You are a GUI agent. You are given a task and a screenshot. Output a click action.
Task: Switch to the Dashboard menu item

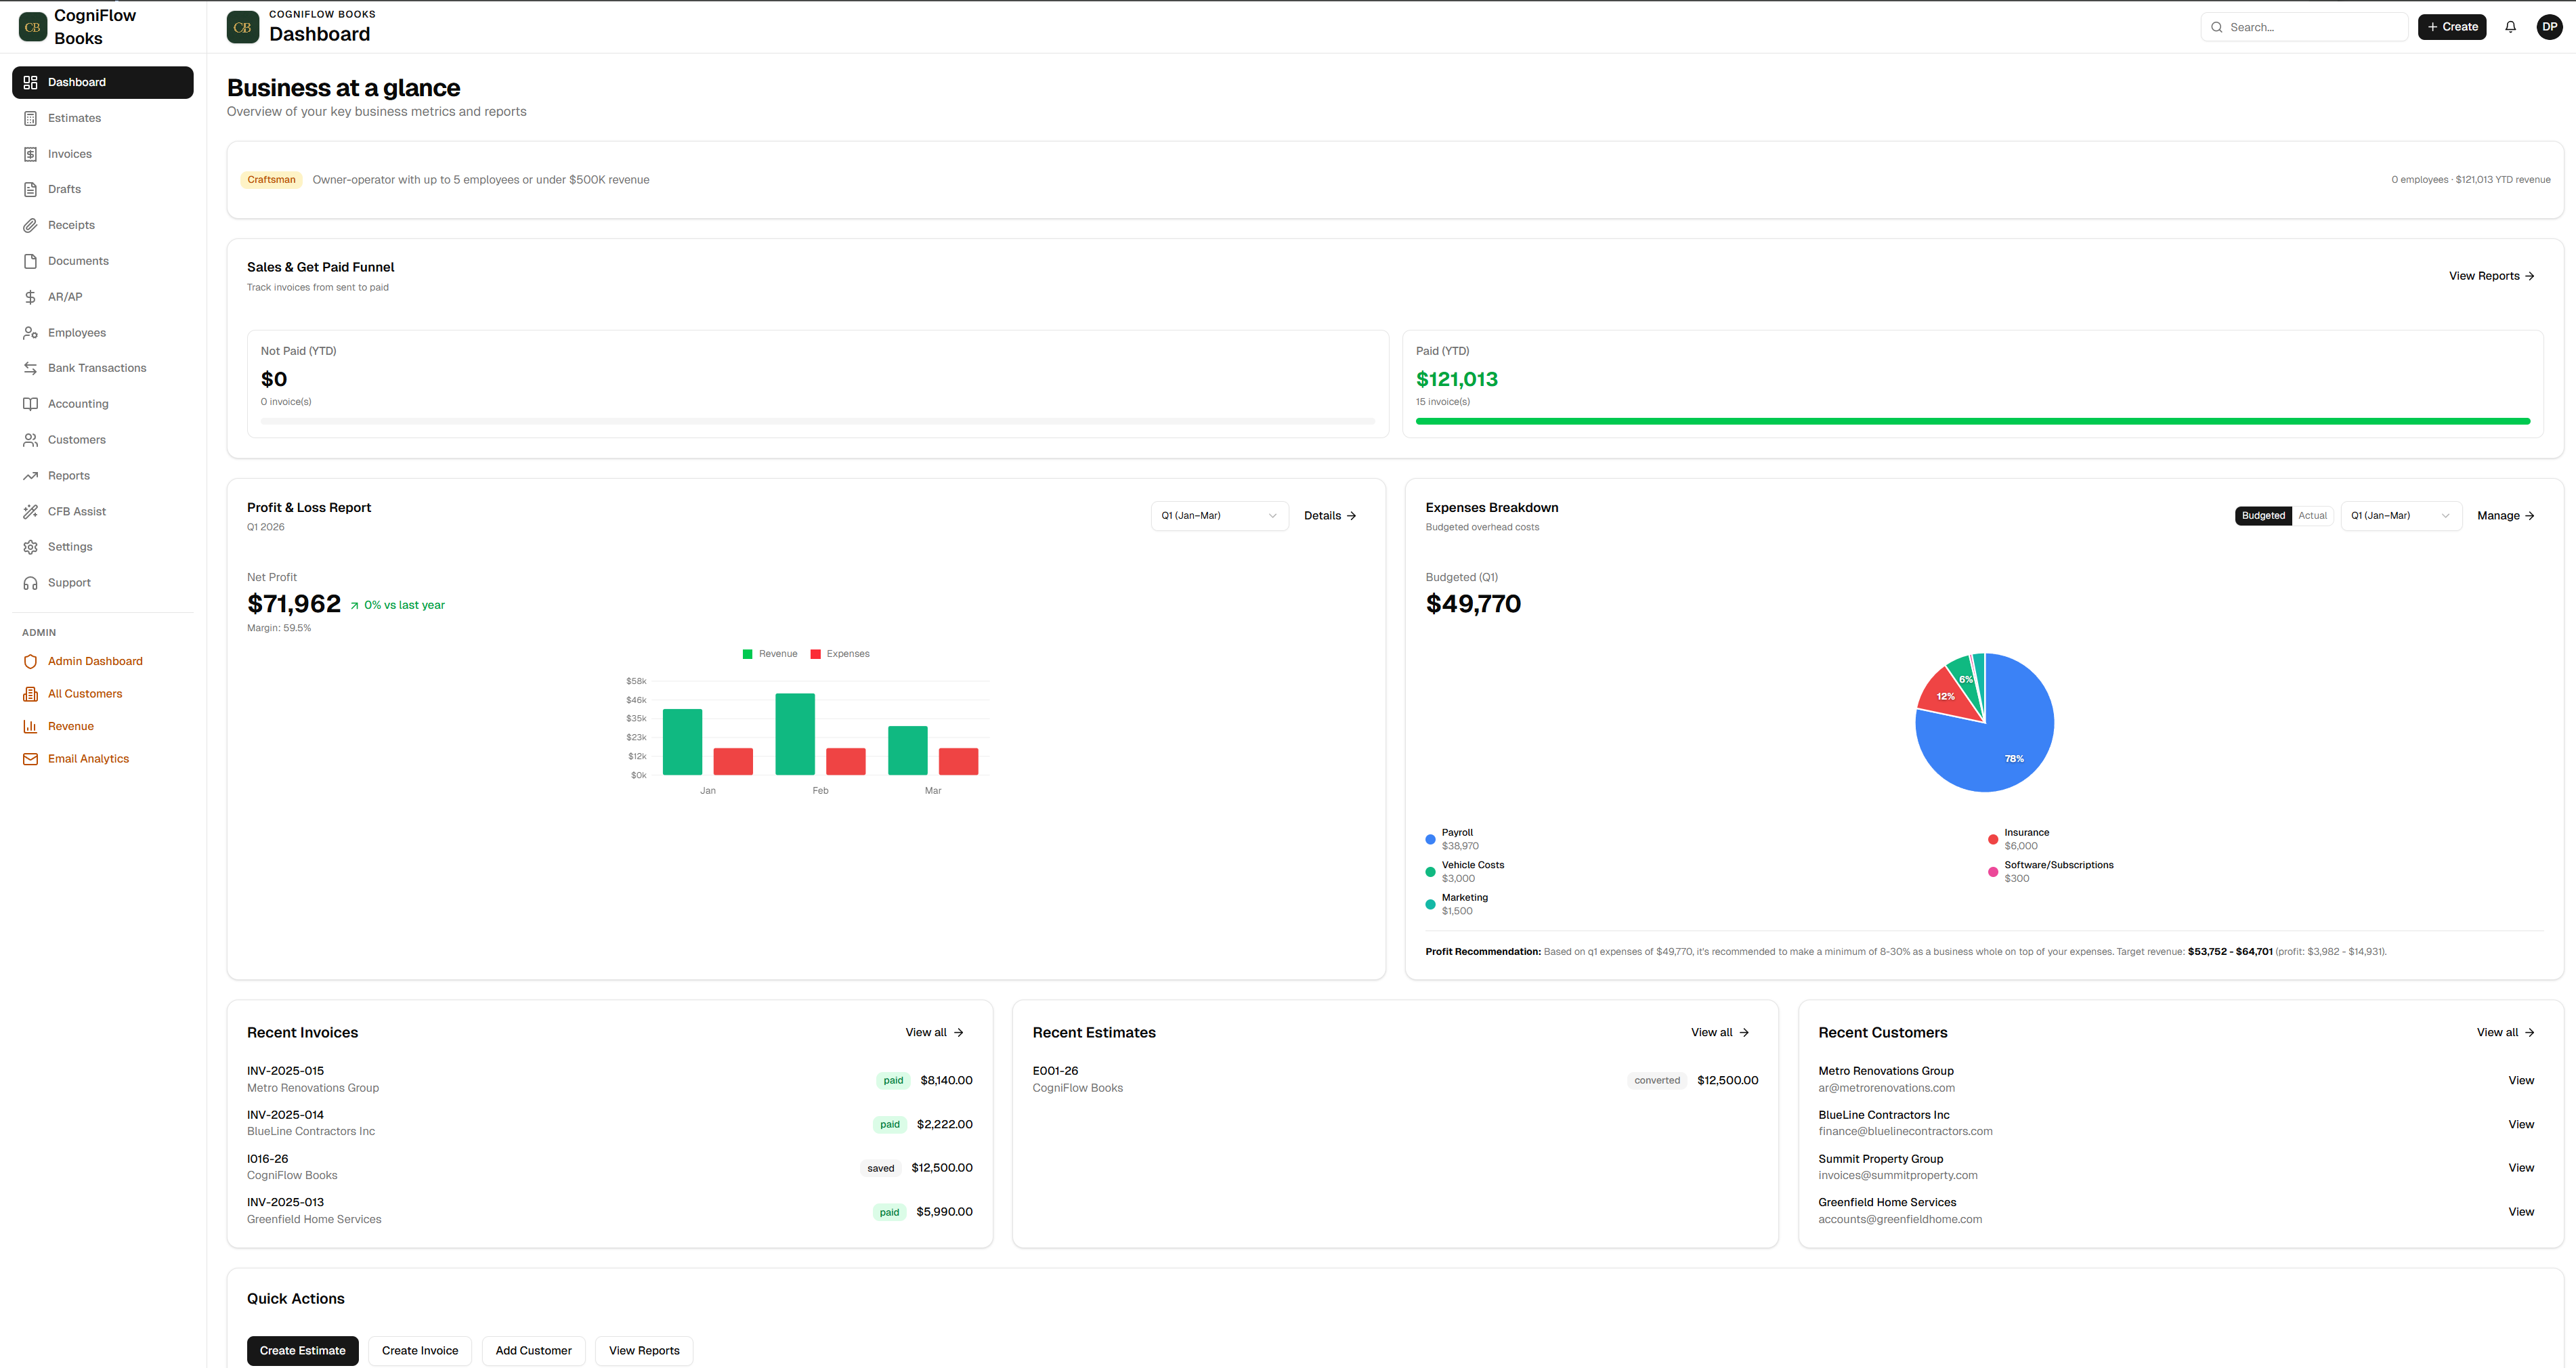(77, 82)
